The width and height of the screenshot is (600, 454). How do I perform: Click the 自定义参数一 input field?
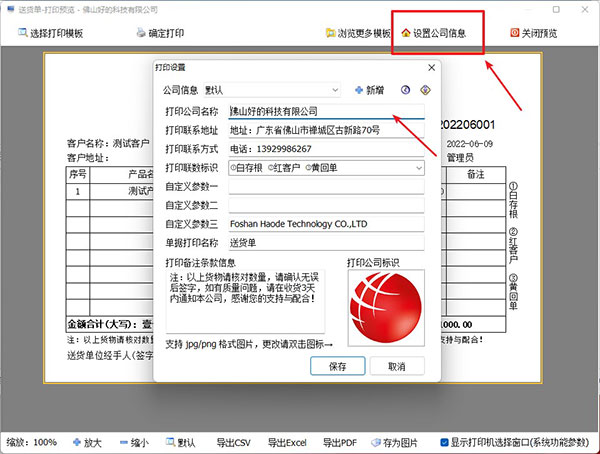325,186
